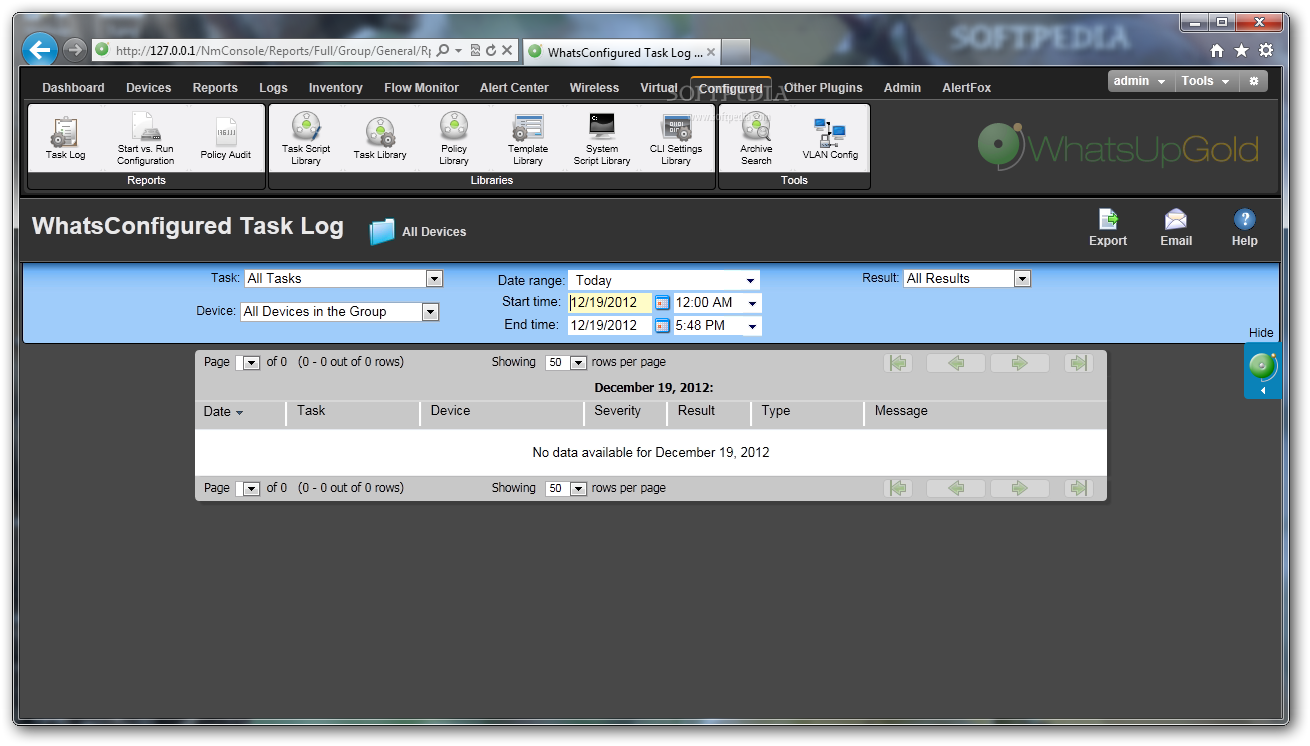Open the gear menu beside Tools
The width and height of the screenshot is (1310, 746).
coord(1254,82)
